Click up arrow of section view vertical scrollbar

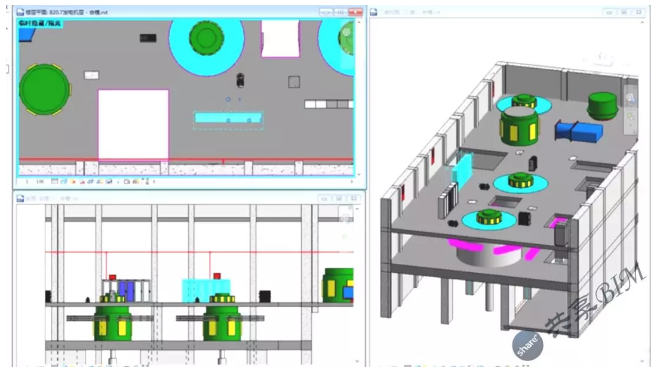pos(357,209)
